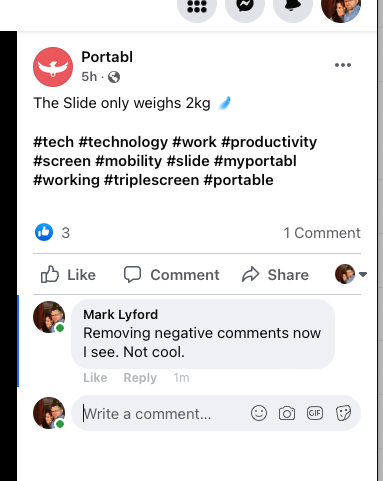Toggle Like on the Portabl post
The image size is (383, 481).
point(68,275)
